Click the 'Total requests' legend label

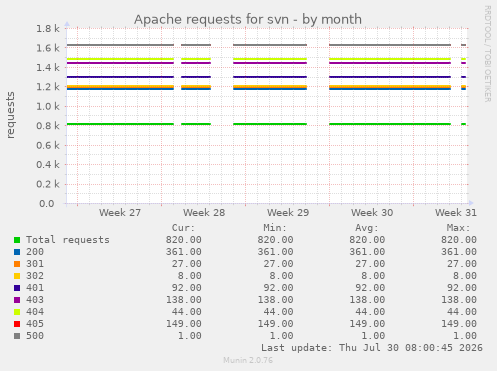(x=68, y=240)
